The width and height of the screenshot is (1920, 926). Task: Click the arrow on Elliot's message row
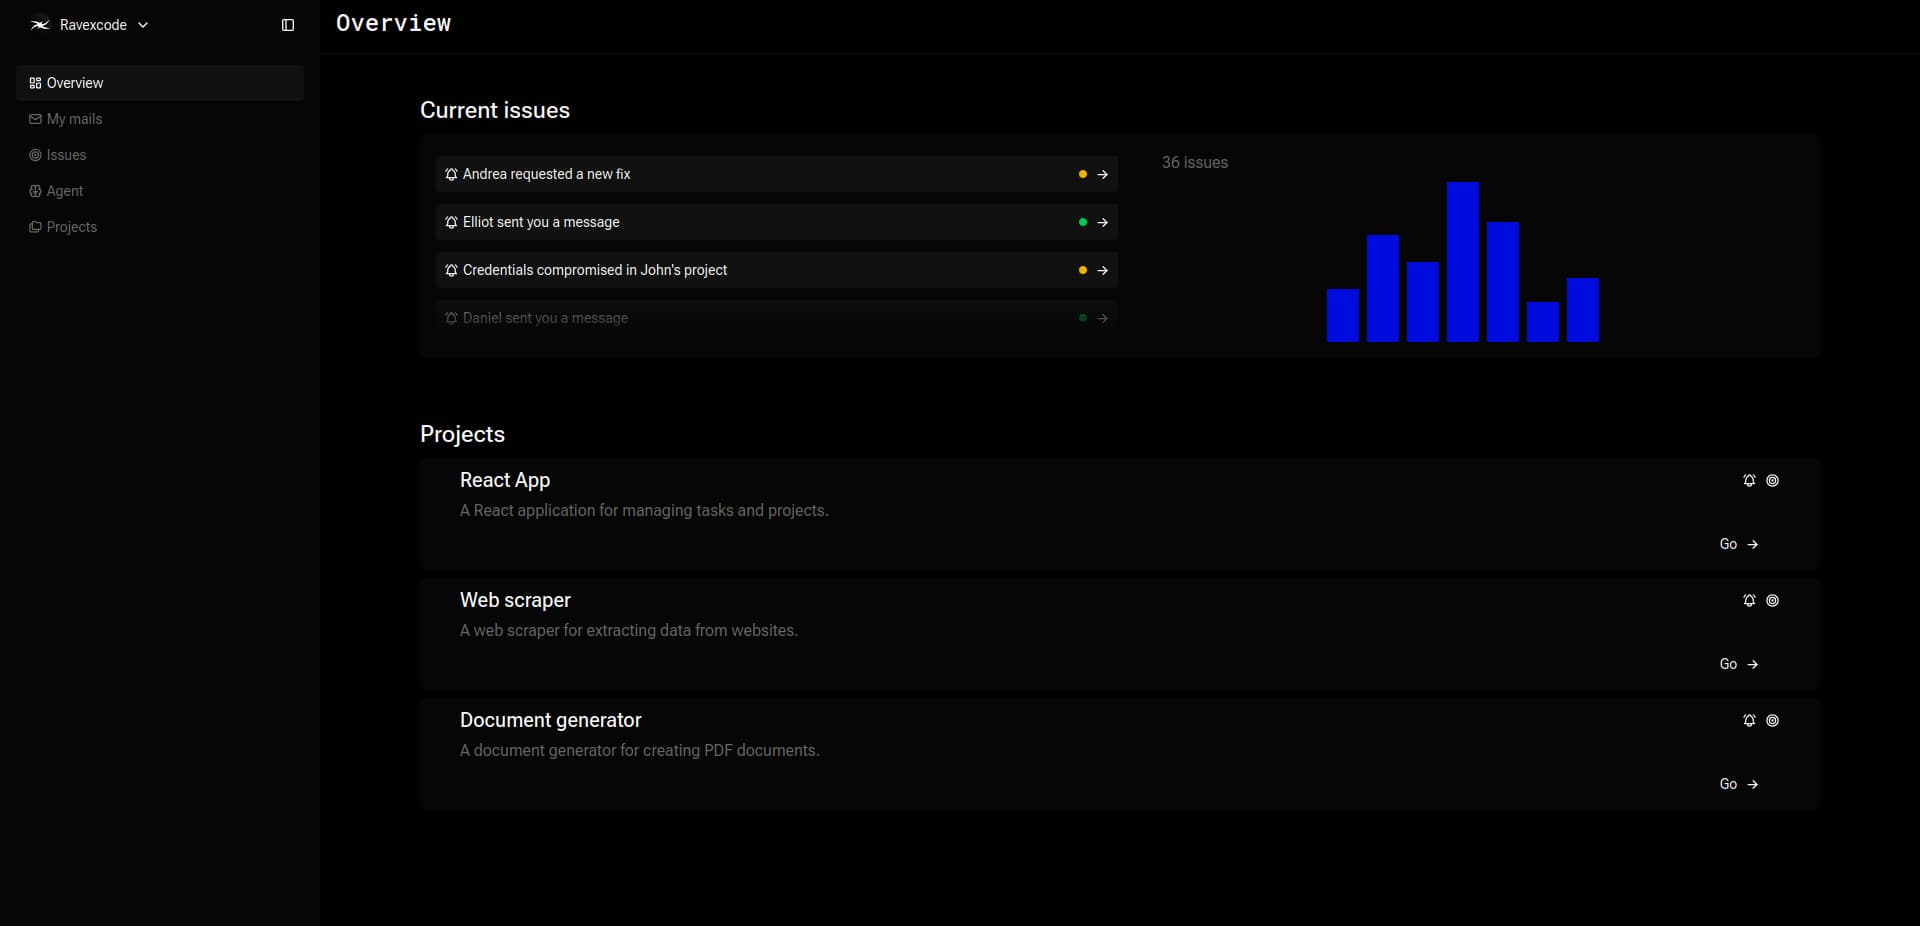tap(1102, 222)
